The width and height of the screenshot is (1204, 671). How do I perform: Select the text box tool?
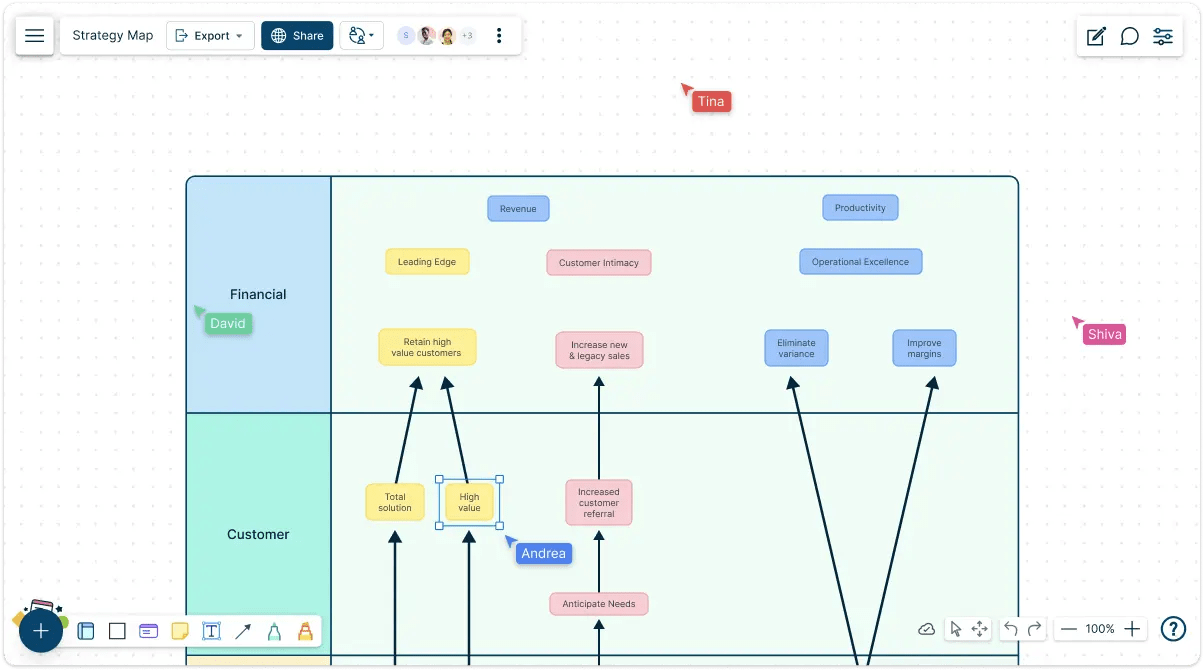(211, 631)
